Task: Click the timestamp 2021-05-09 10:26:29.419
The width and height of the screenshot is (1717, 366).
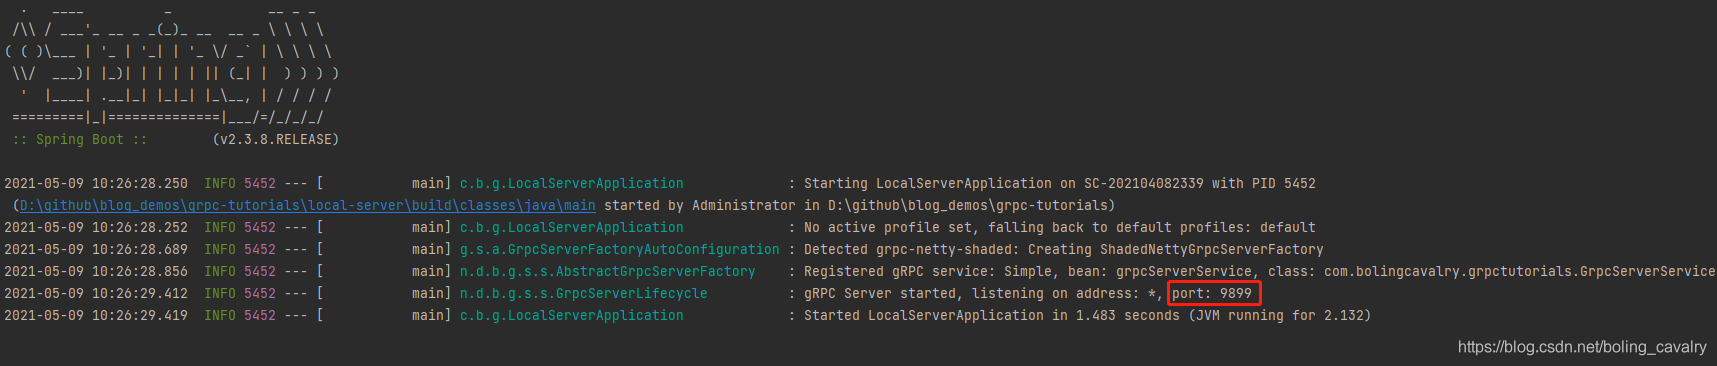Action: [x=96, y=315]
